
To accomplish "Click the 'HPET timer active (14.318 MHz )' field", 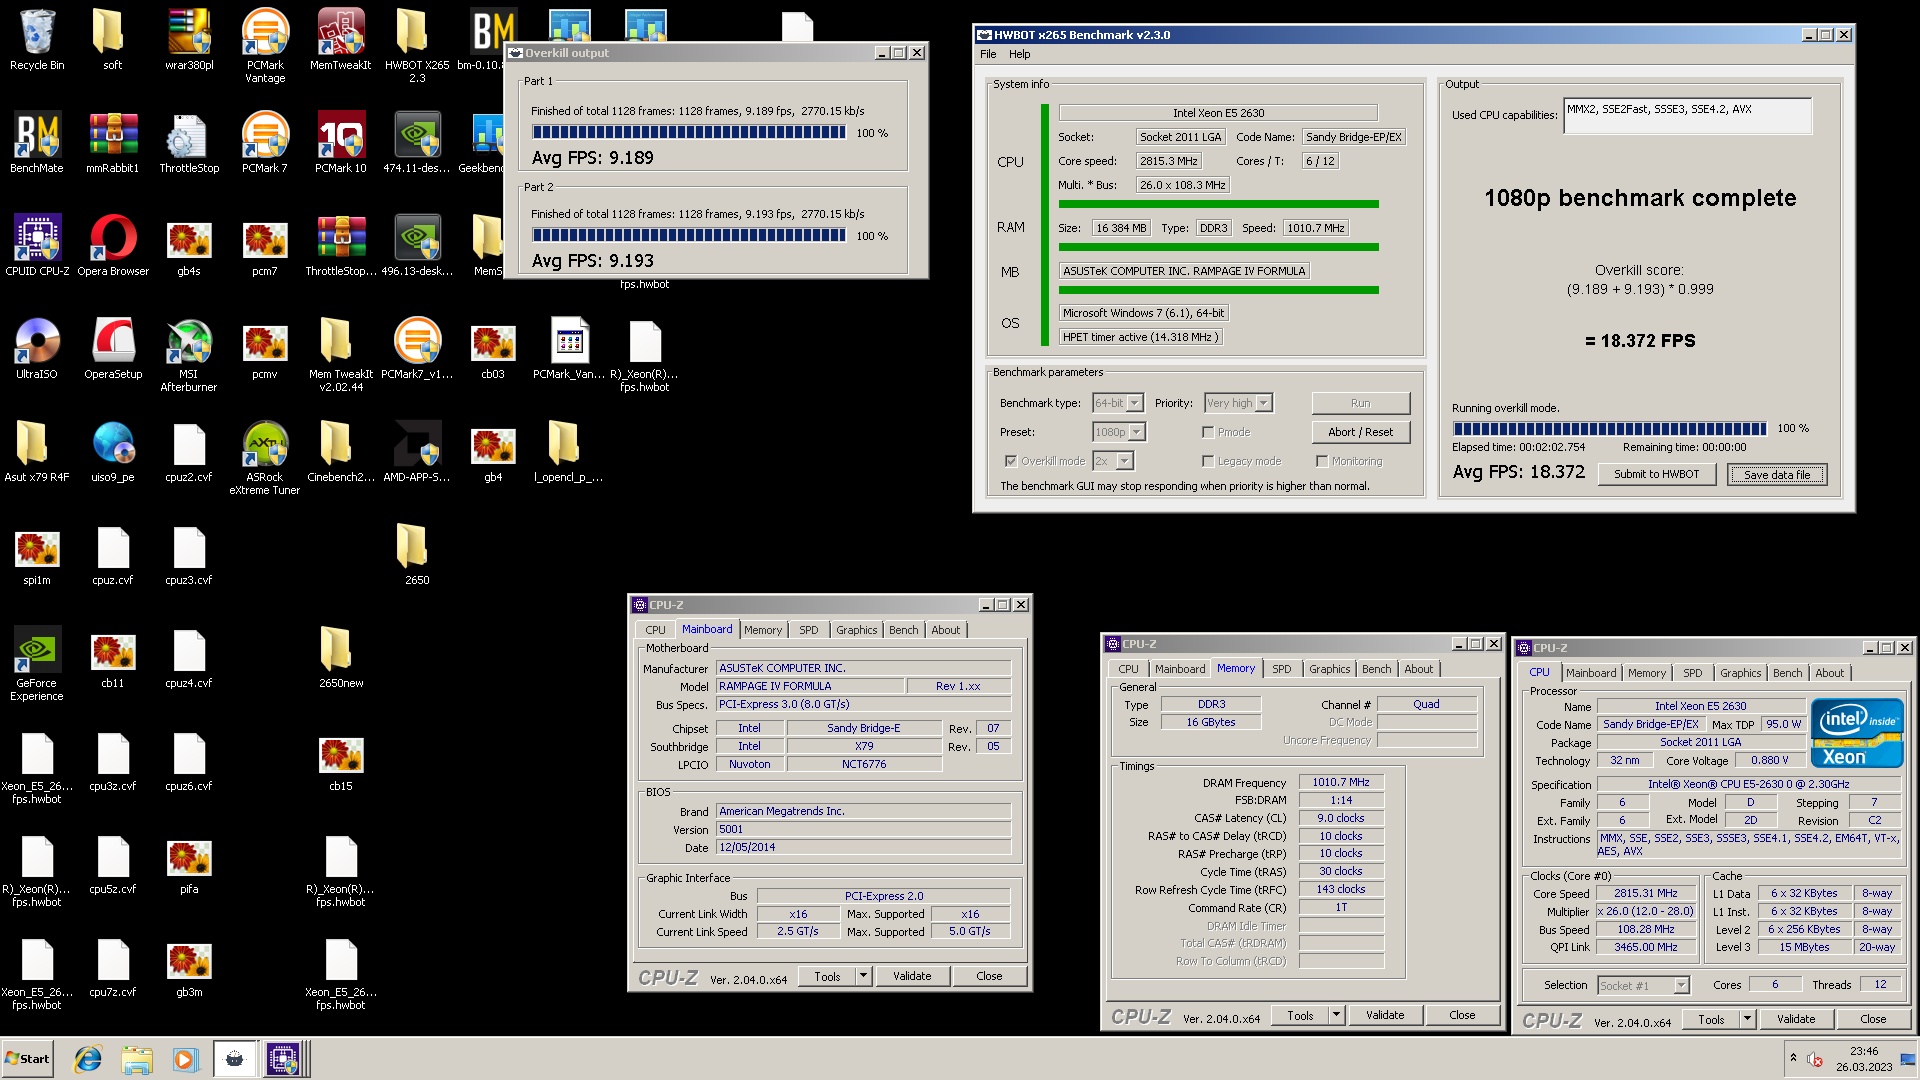I will pos(1141,337).
